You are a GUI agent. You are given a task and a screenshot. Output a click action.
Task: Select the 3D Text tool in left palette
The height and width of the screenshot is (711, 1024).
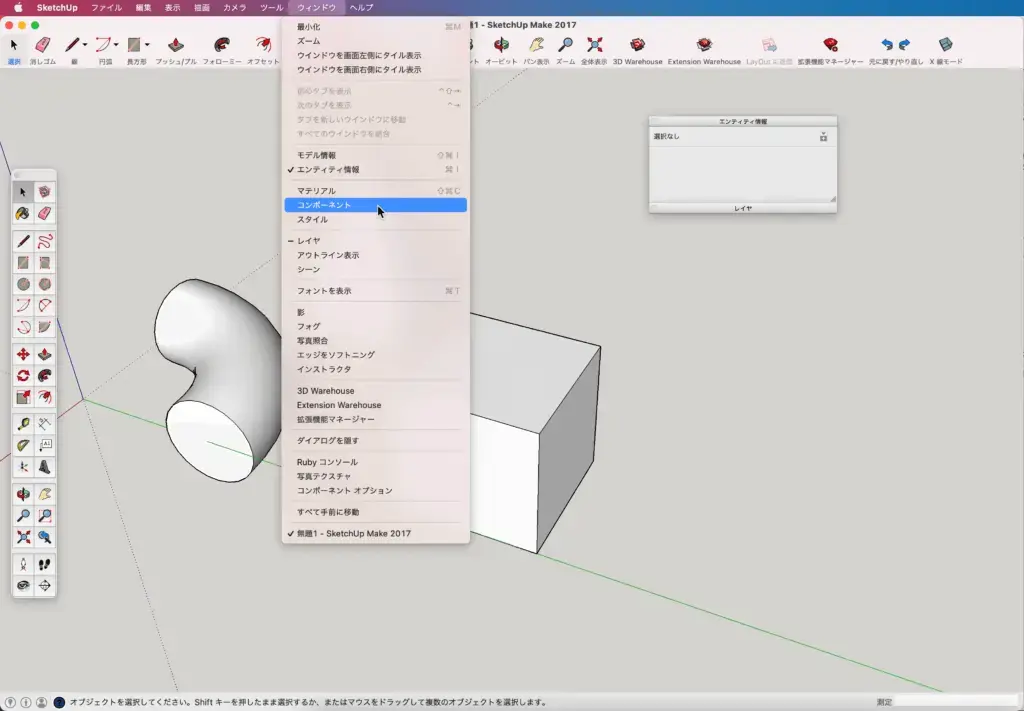point(44,467)
